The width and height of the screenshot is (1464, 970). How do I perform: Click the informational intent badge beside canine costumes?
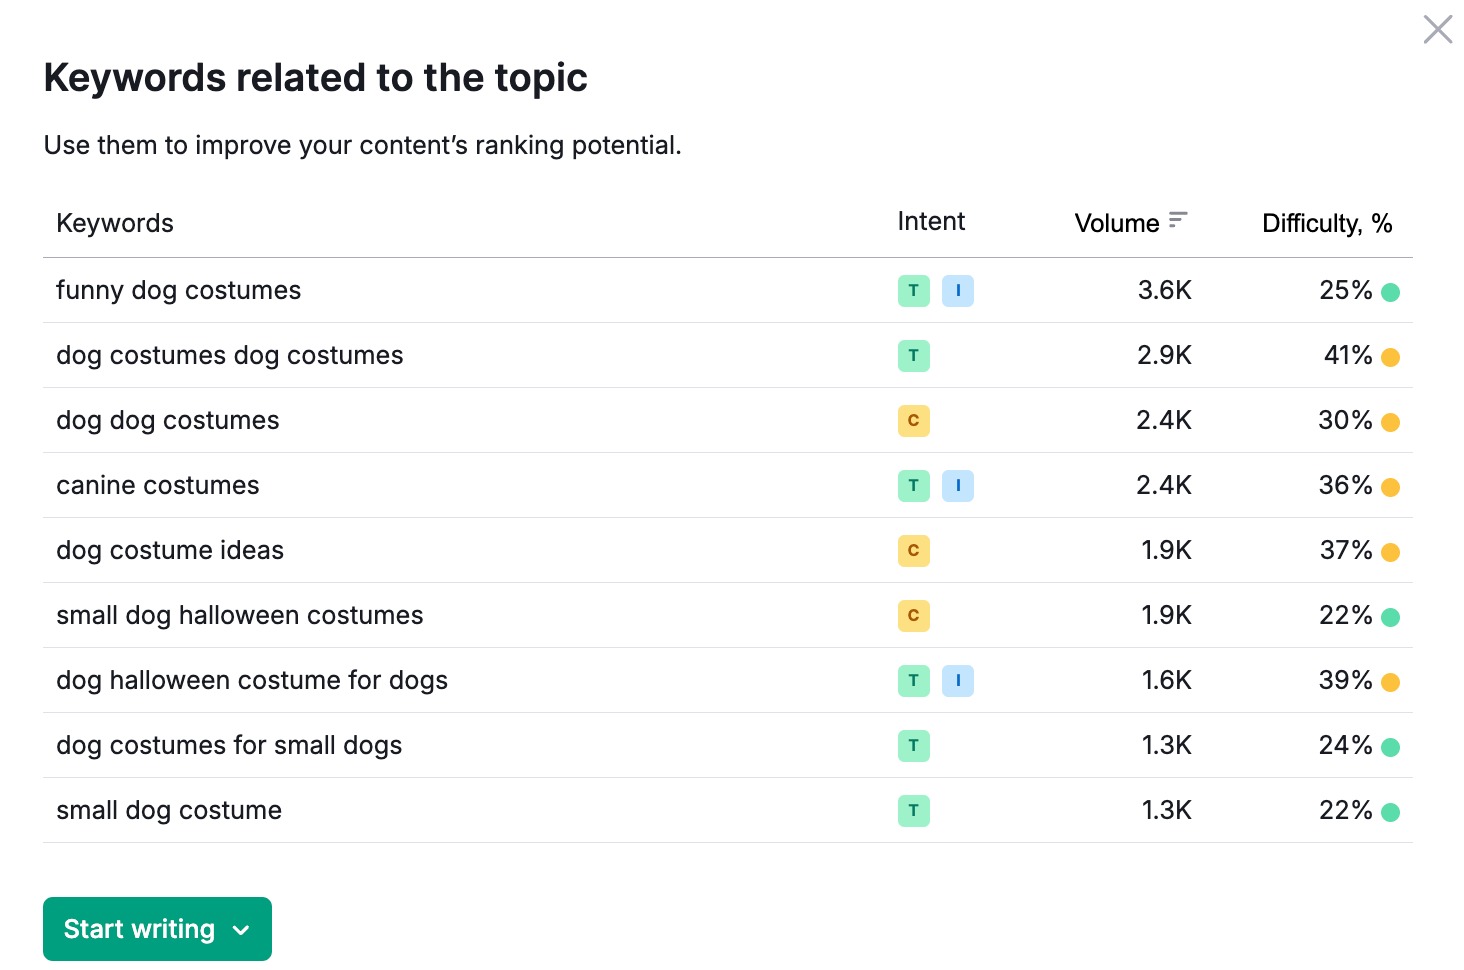pyautogui.click(x=957, y=485)
